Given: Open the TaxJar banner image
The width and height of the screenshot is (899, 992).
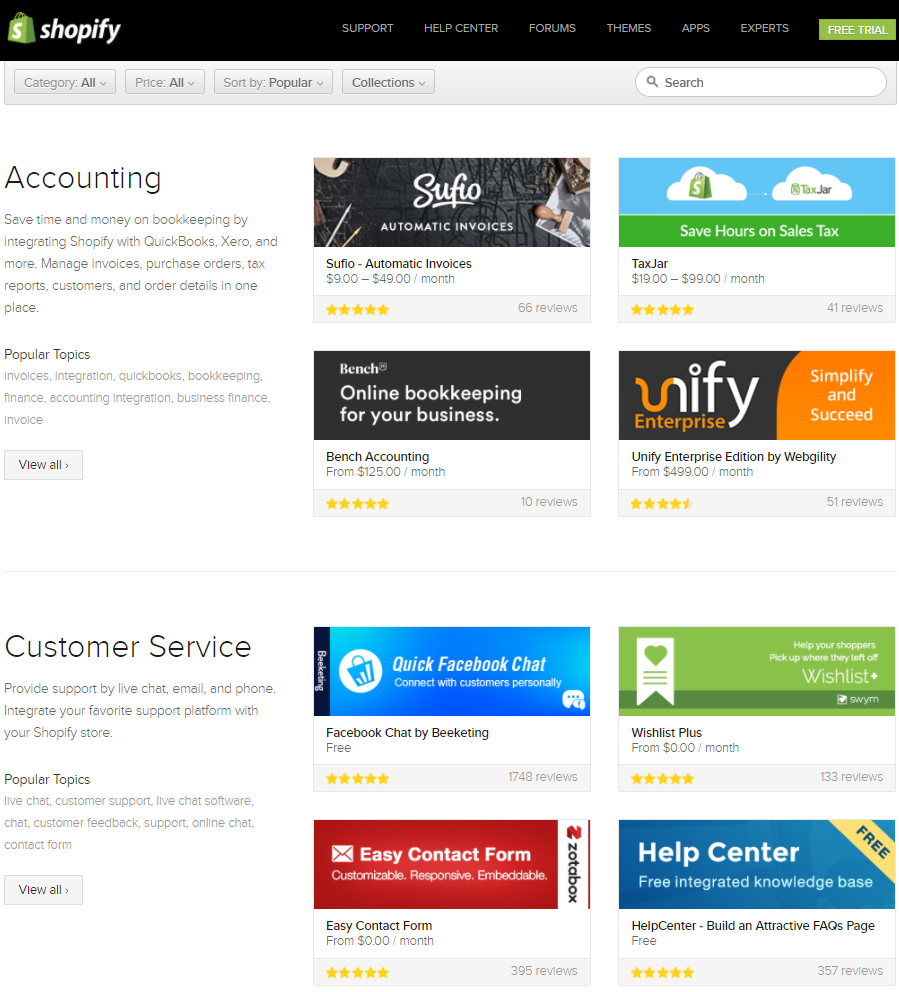Looking at the screenshot, I should point(757,202).
